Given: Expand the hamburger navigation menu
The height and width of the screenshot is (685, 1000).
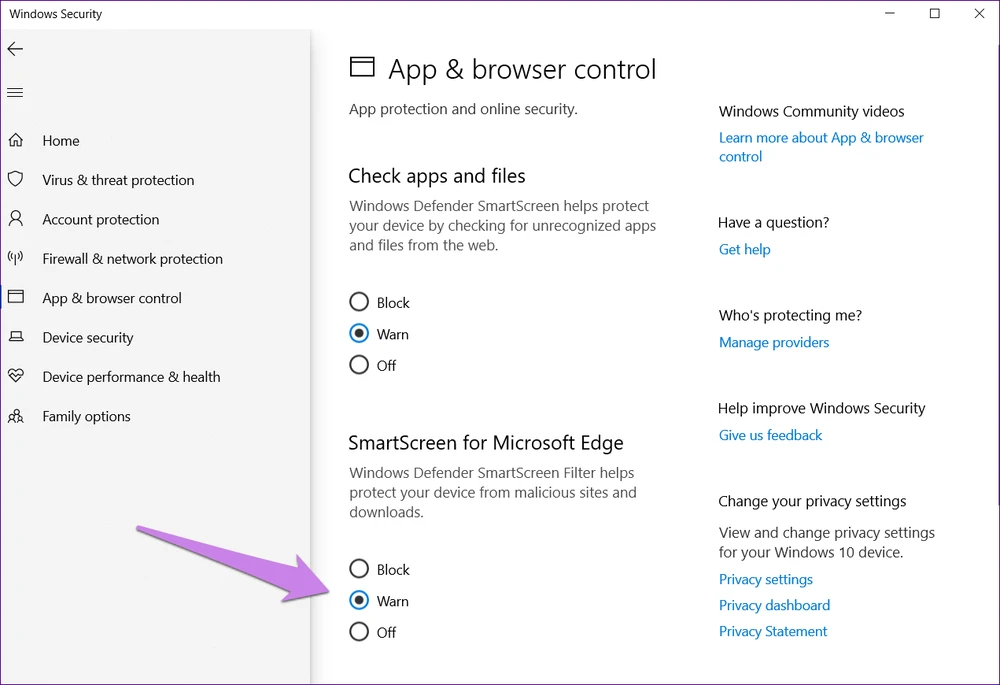Looking at the screenshot, I should click(x=15, y=93).
